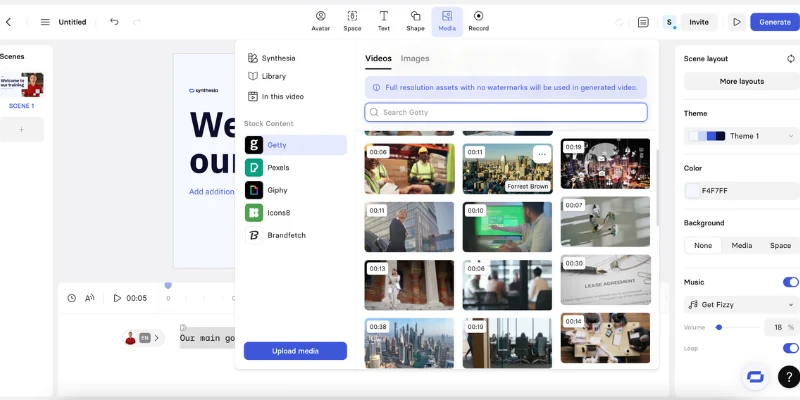
Task: Open the Avatar tool
Action: point(320,21)
